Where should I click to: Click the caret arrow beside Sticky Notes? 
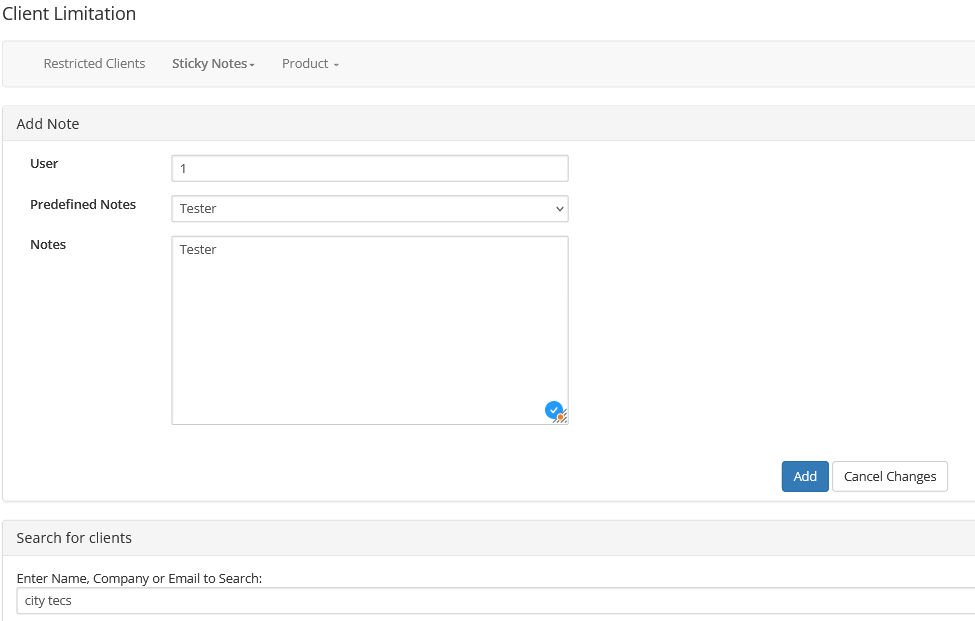(x=252, y=65)
